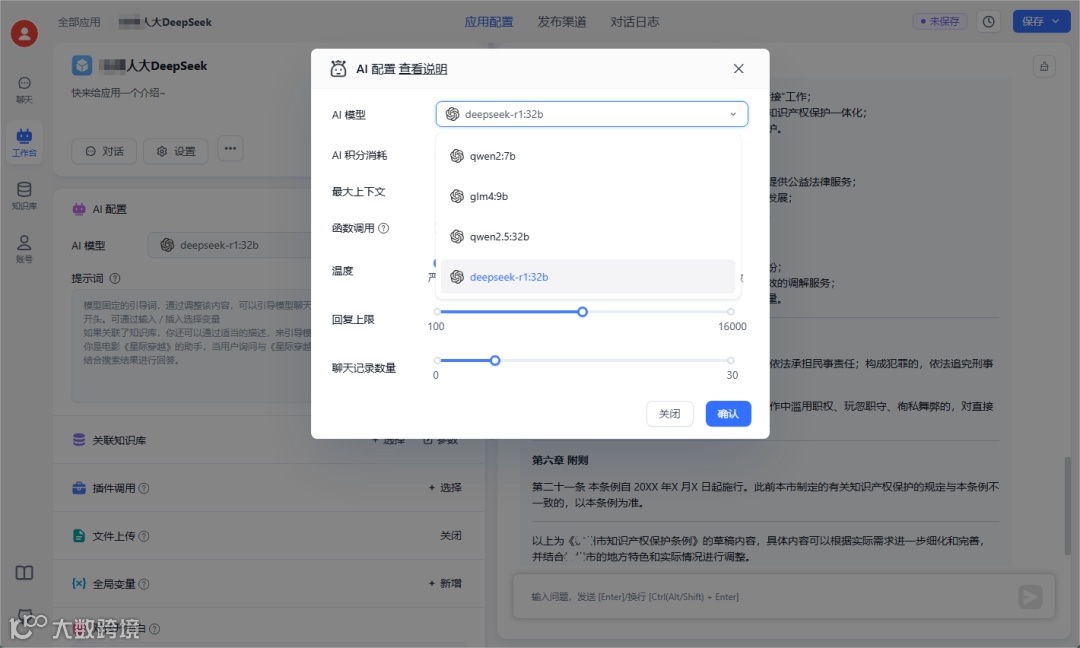This screenshot has height=648, width=1080.
Task: Click the 第六章 附则 heading text
Action: pyautogui.click(x=559, y=460)
